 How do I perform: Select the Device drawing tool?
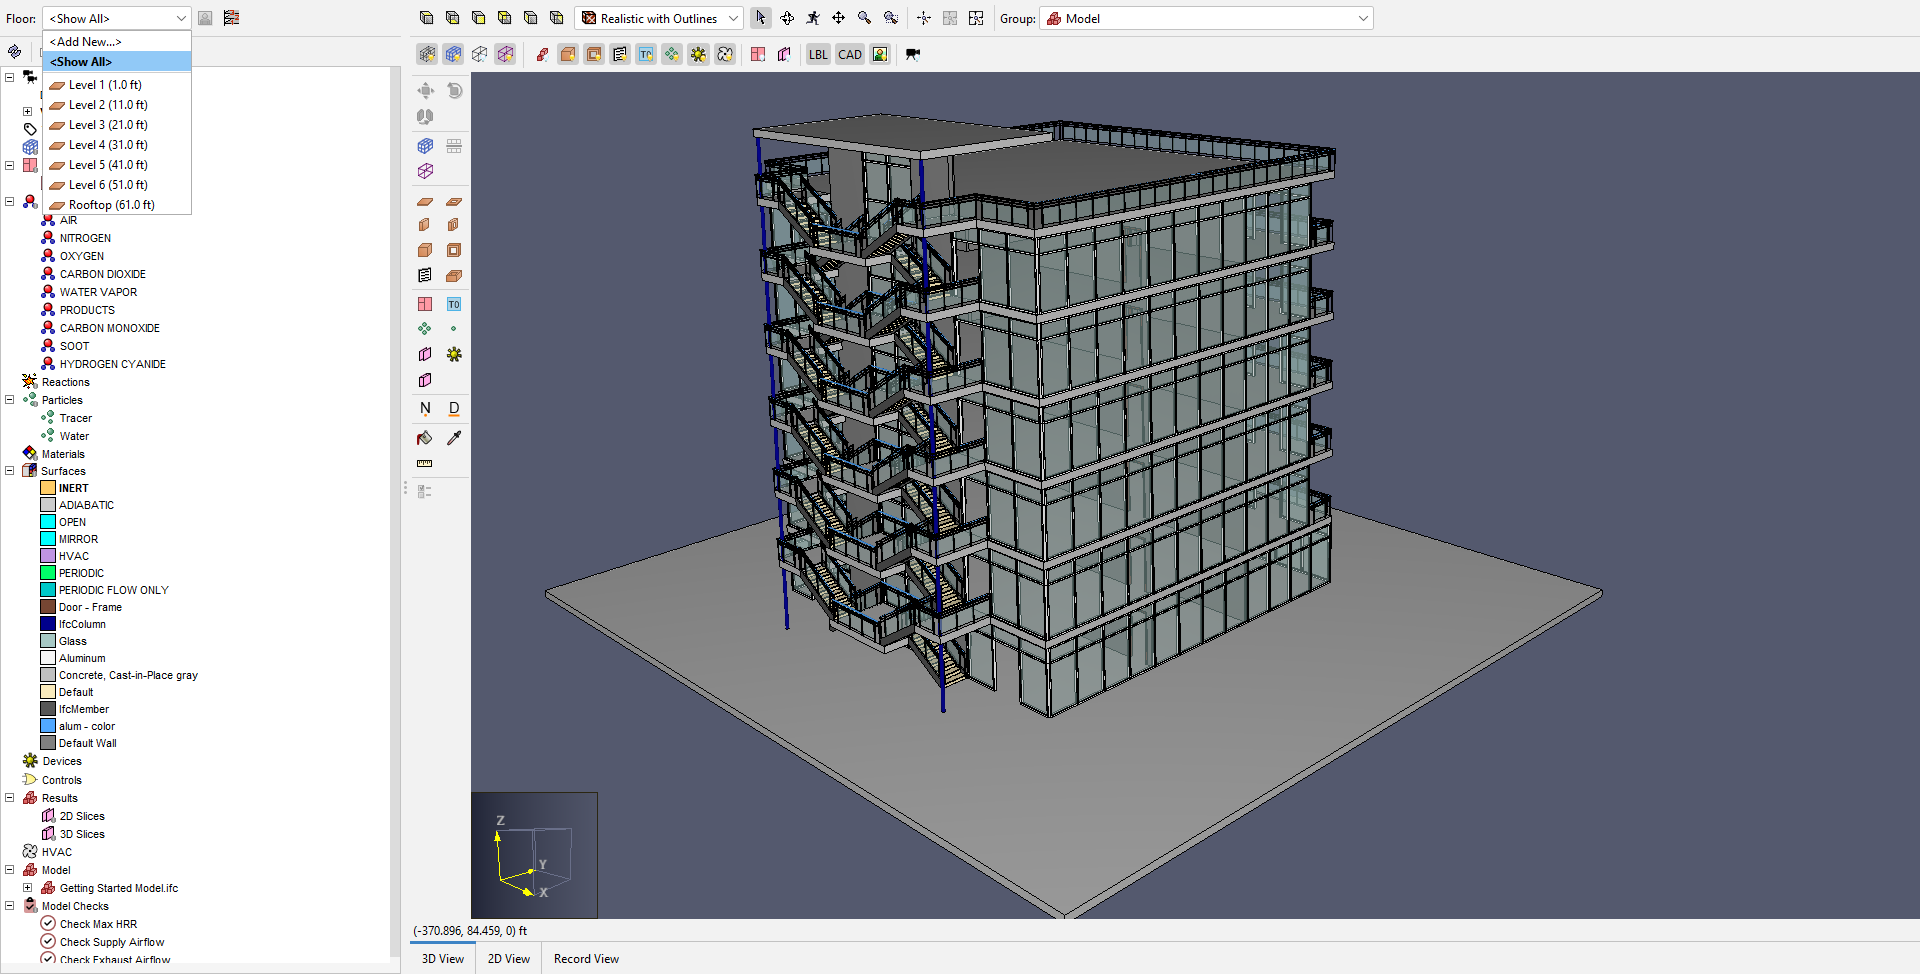tap(454, 354)
